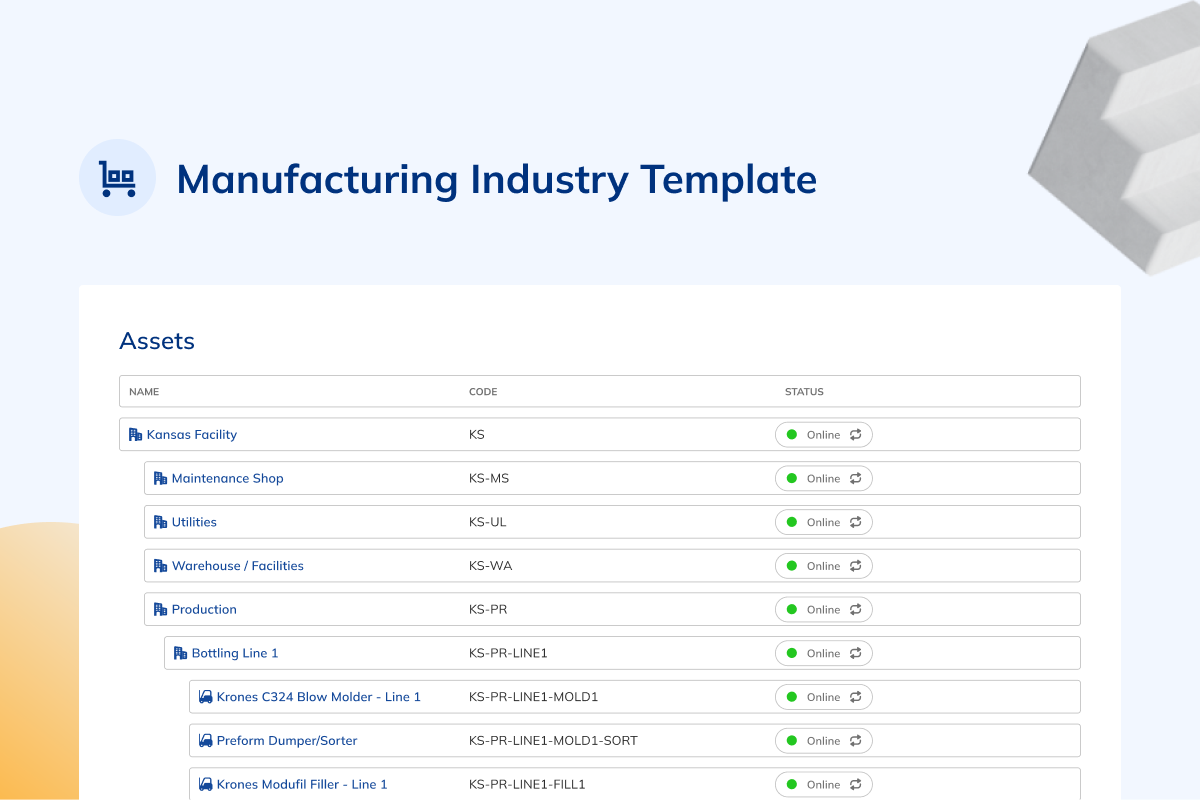The image size is (1200, 800).
Task: Click the building icon next to Maintenance Shop
Action: pyautogui.click(x=160, y=478)
